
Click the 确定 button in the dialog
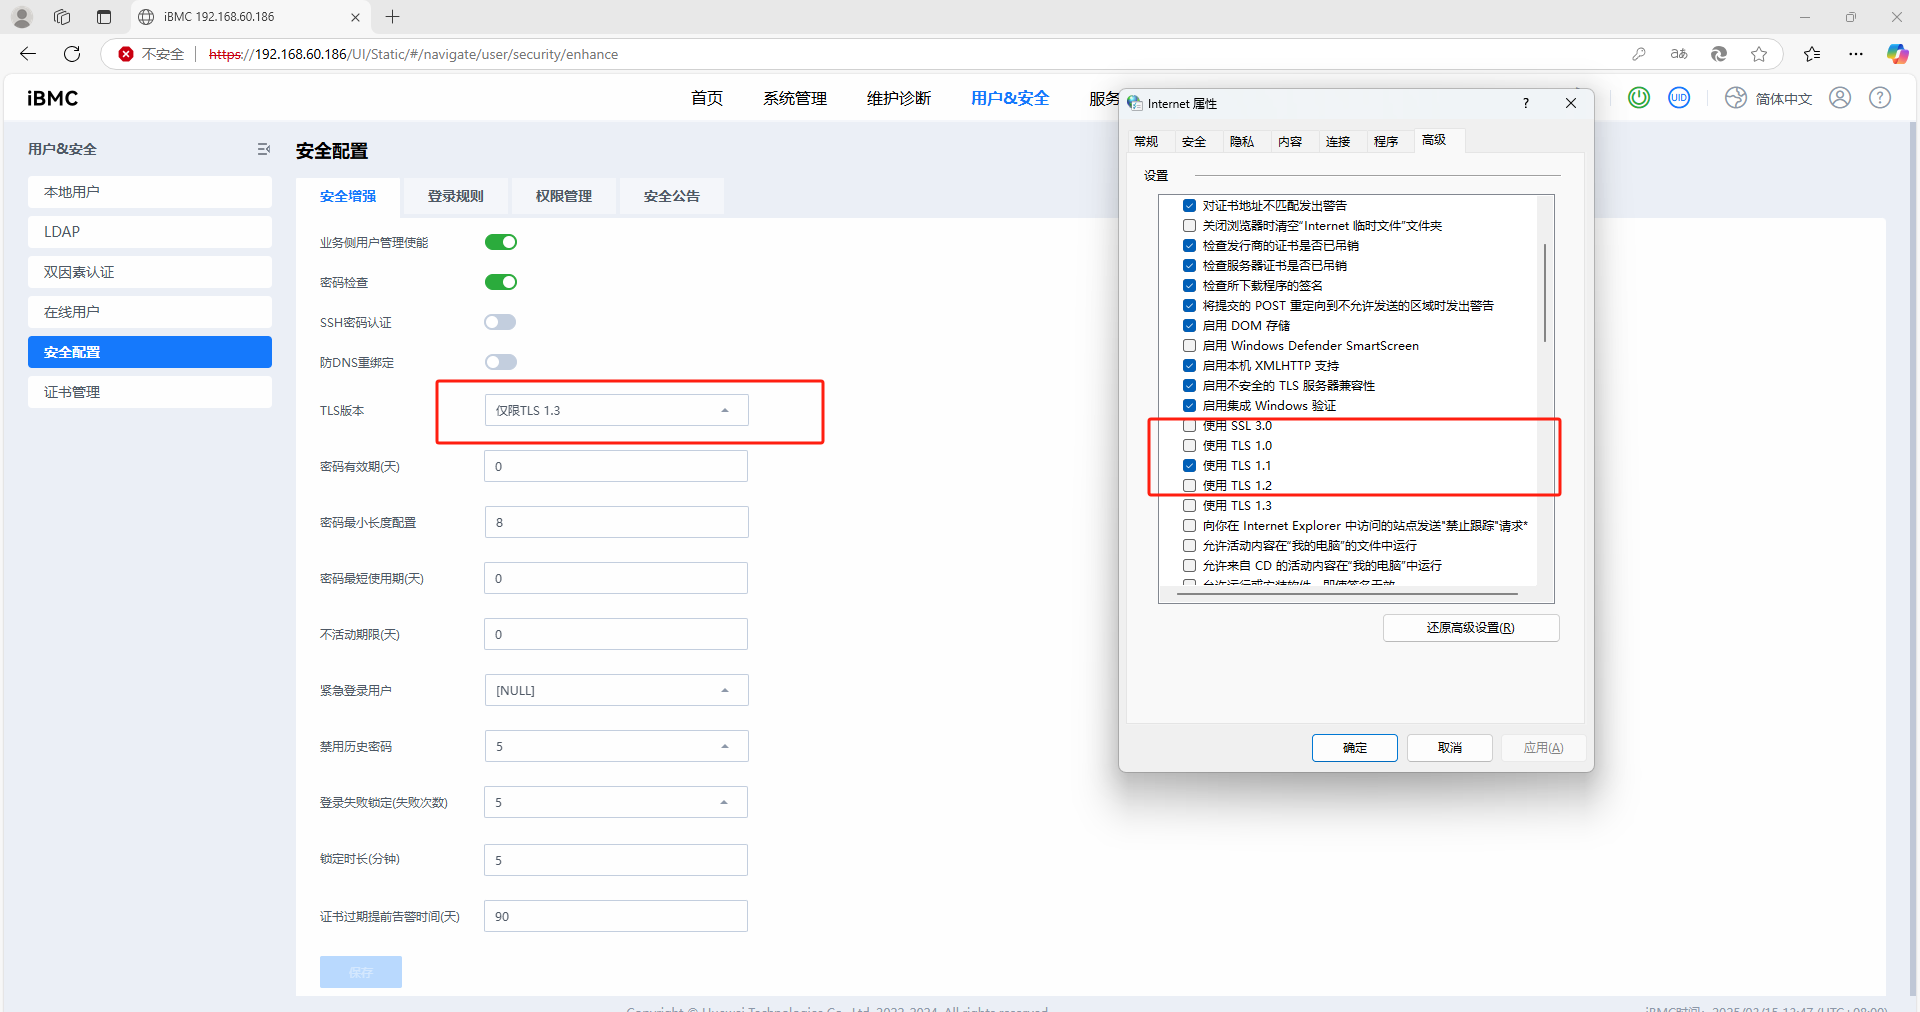[x=1354, y=748]
